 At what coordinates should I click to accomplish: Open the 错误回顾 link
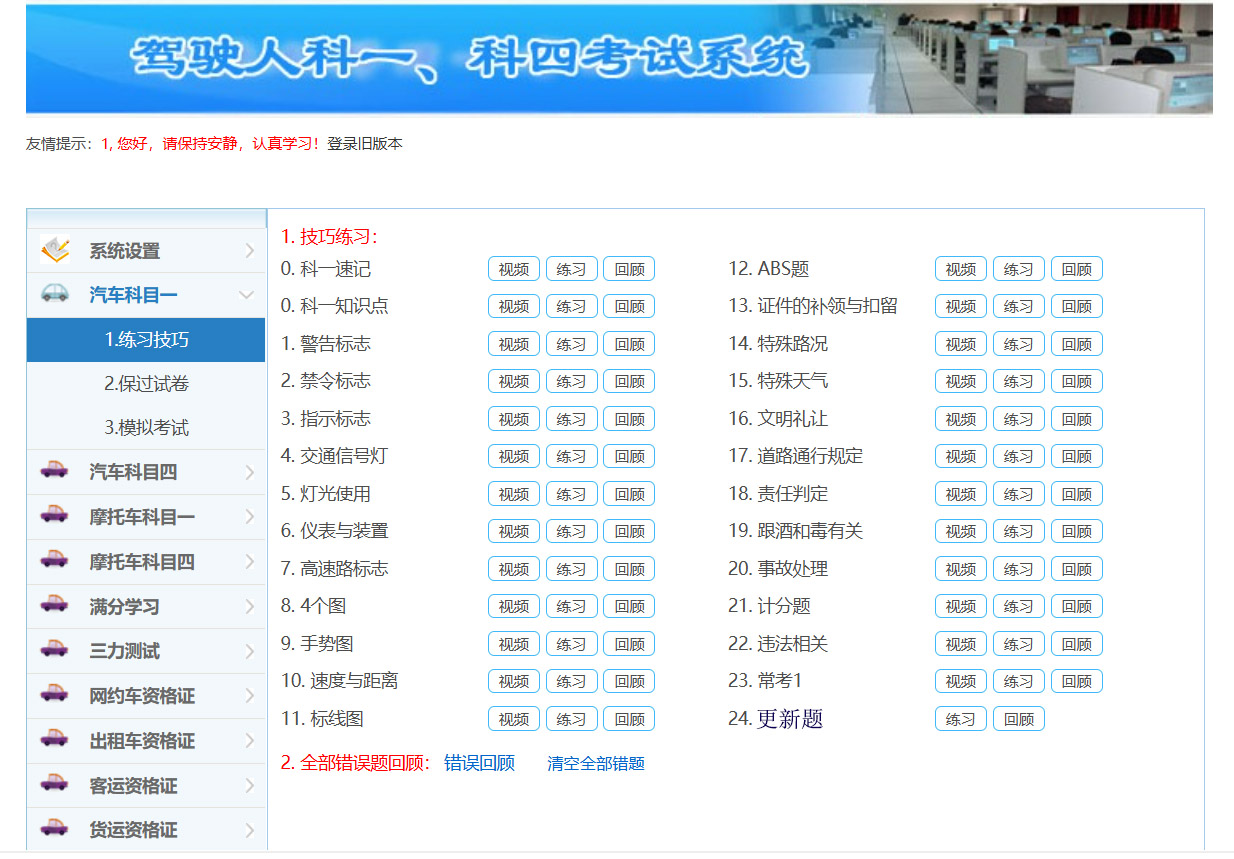(479, 764)
